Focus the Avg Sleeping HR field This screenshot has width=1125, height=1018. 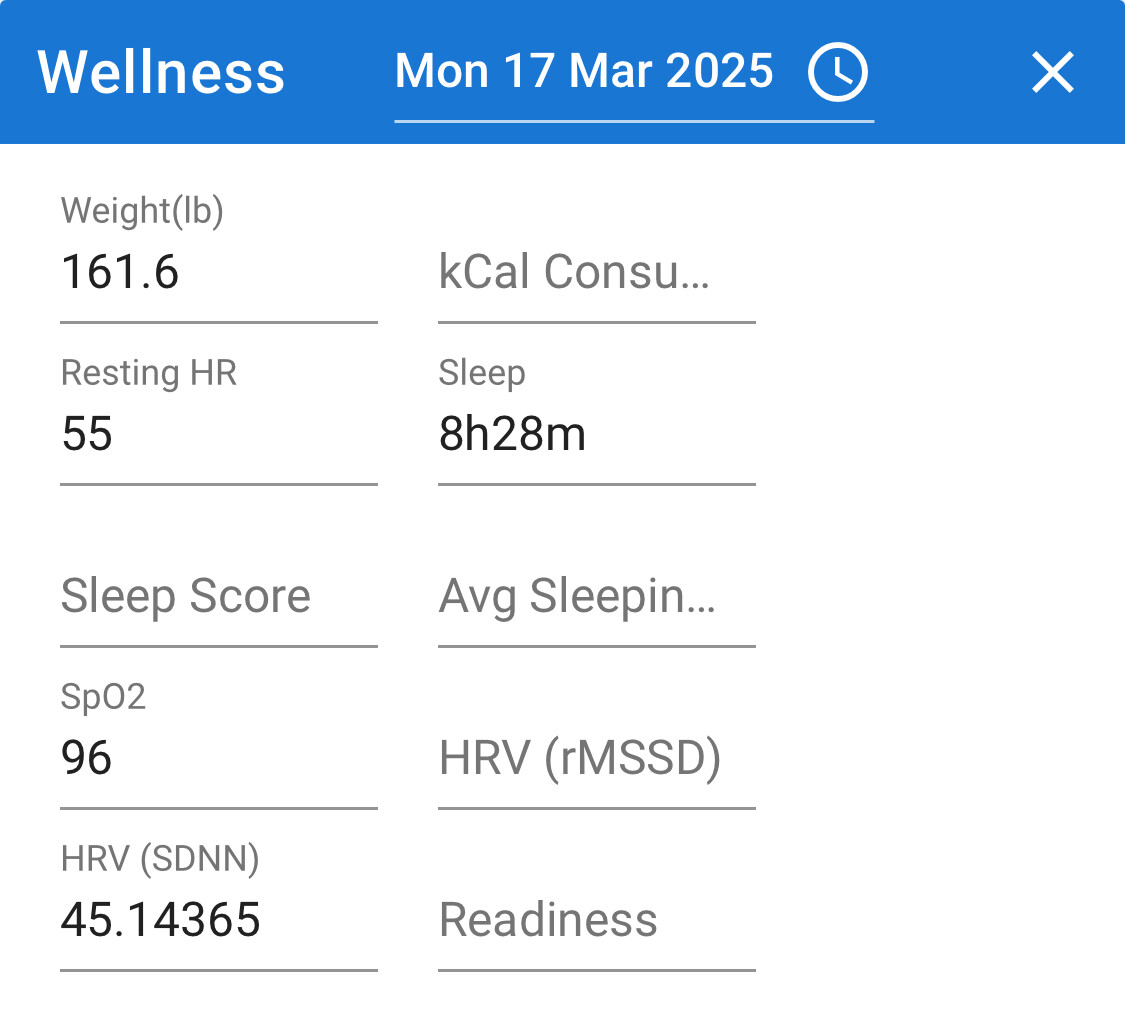[597, 596]
